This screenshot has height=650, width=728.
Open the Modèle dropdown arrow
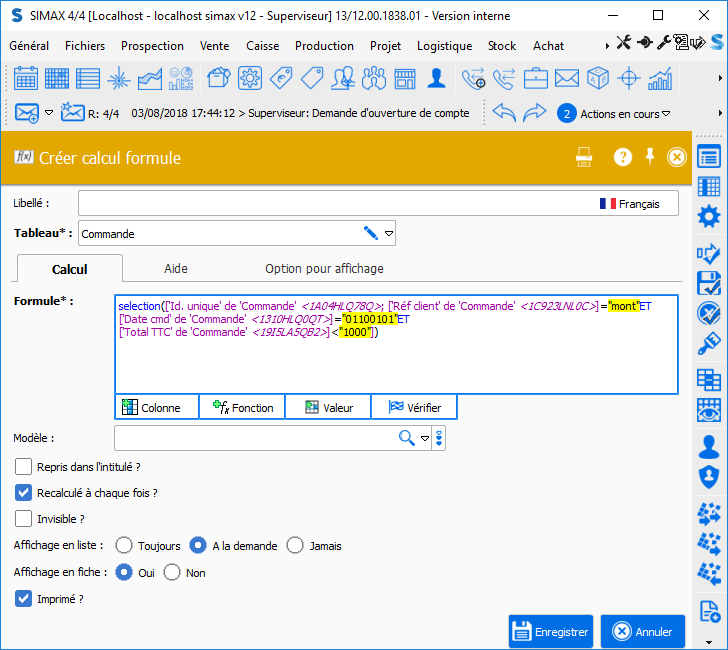[425, 438]
